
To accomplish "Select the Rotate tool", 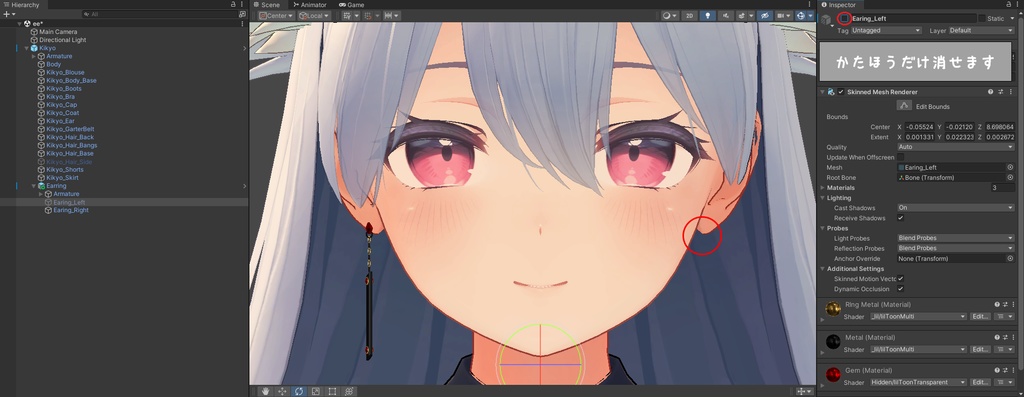I will pyautogui.click(x=299, y=391).
